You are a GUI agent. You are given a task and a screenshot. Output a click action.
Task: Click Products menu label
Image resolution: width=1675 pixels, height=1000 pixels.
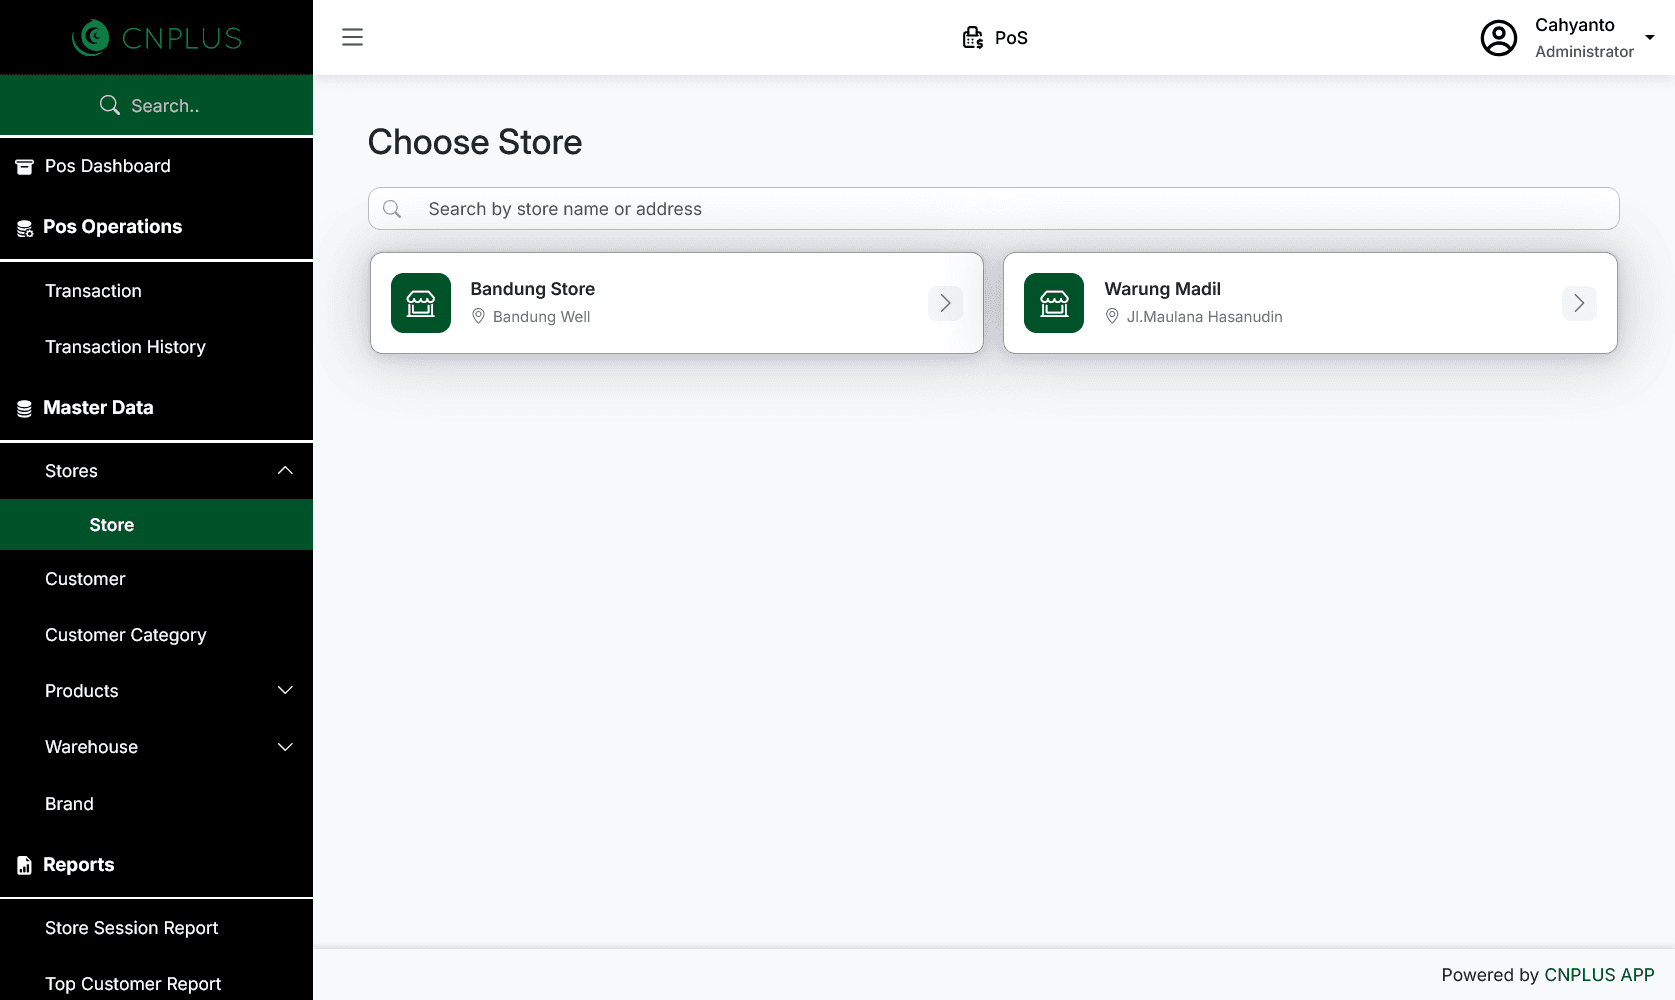click(81, 691)
